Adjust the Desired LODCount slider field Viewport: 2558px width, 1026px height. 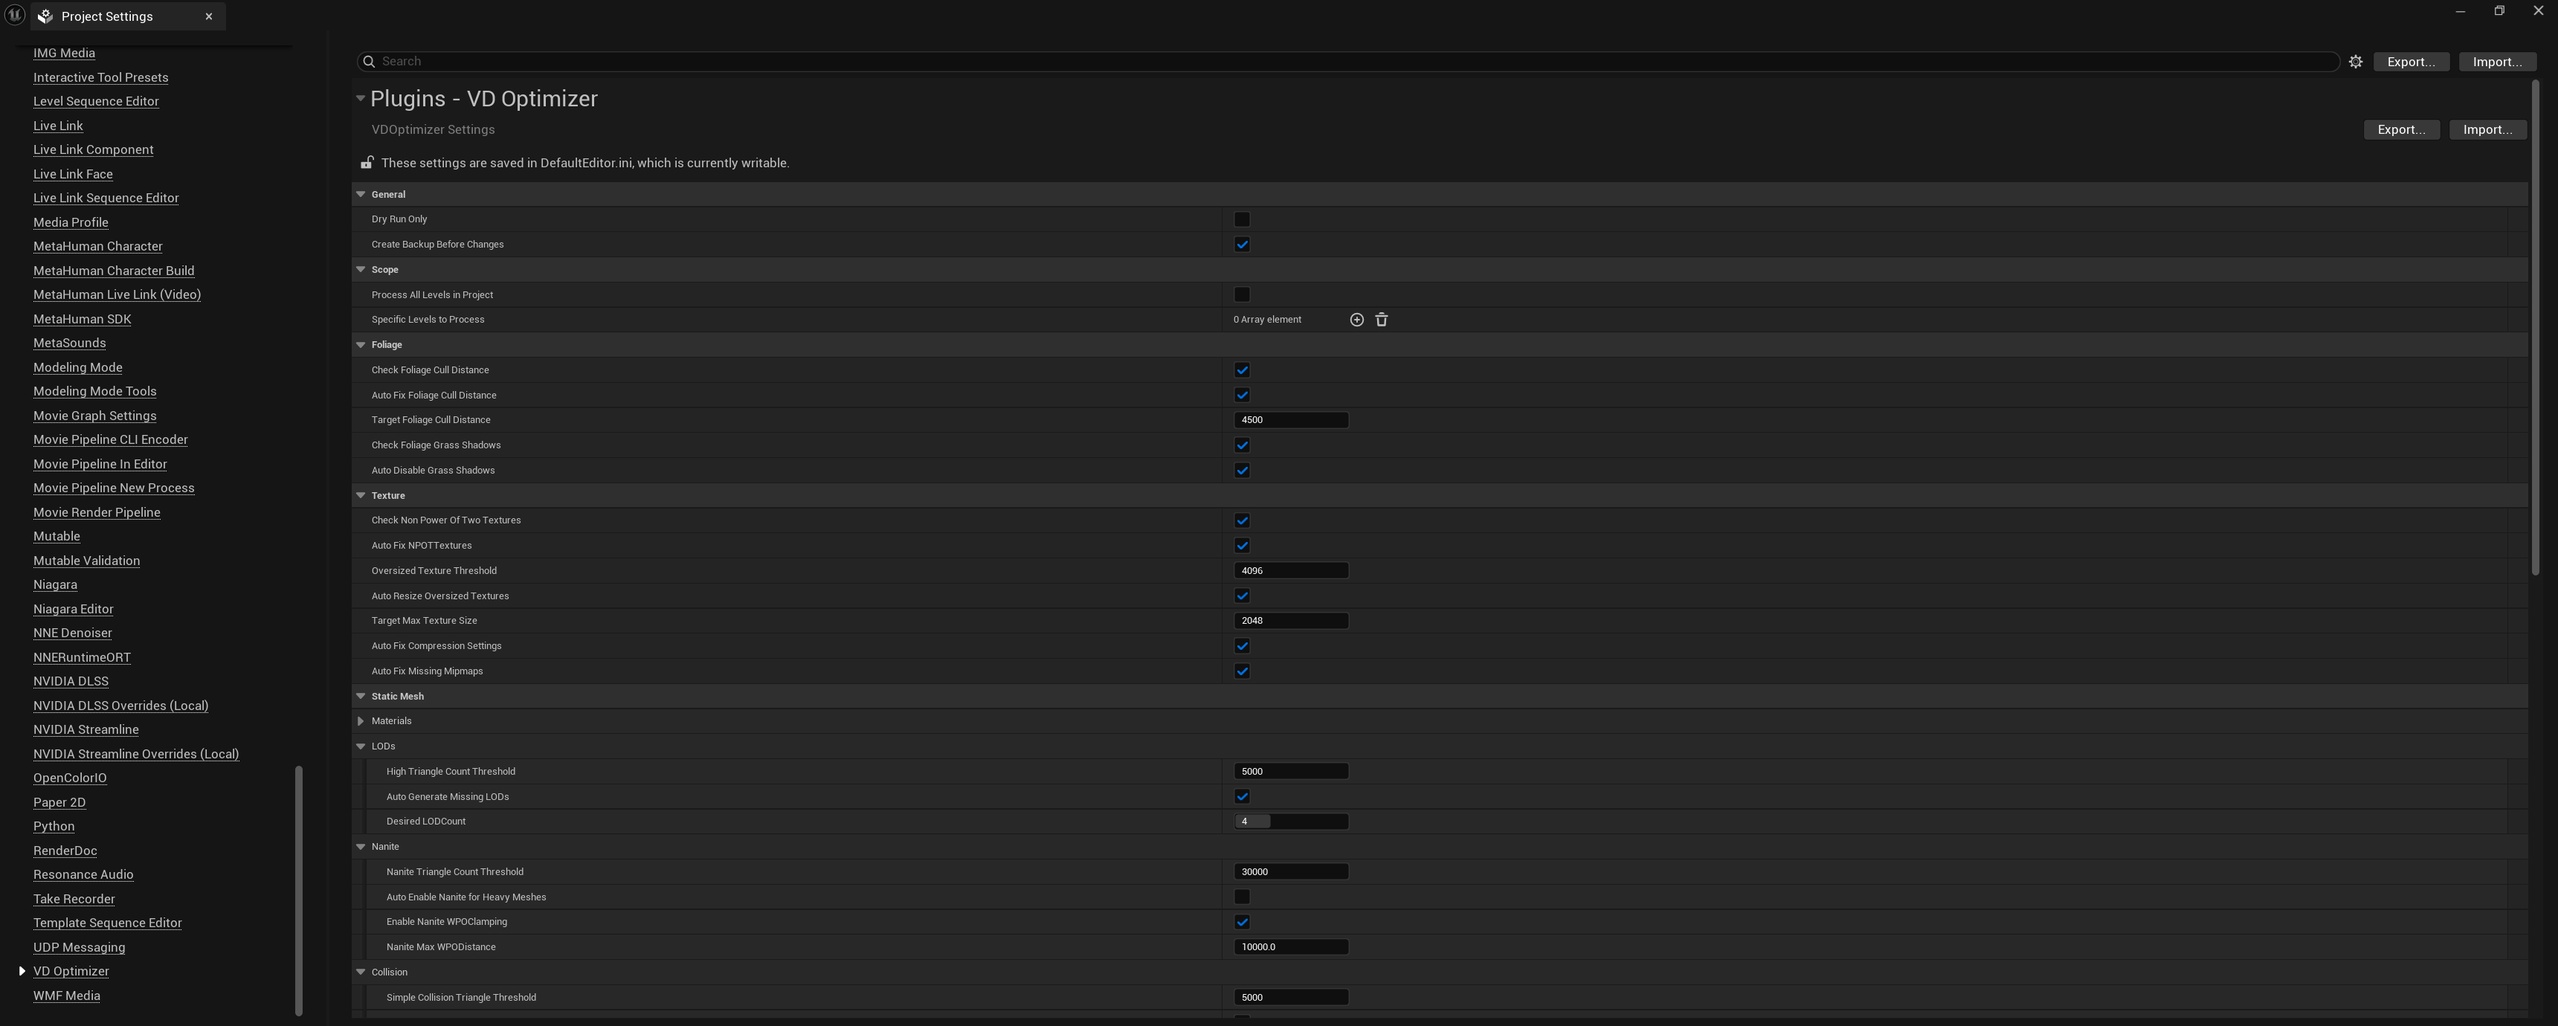(x=1290, y=822)
